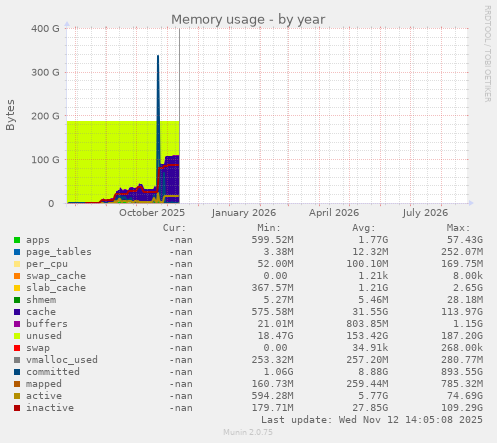Click the 'per_cpu' legend label
This screenshot has height=443, width=497.
[x=47, y=264]
